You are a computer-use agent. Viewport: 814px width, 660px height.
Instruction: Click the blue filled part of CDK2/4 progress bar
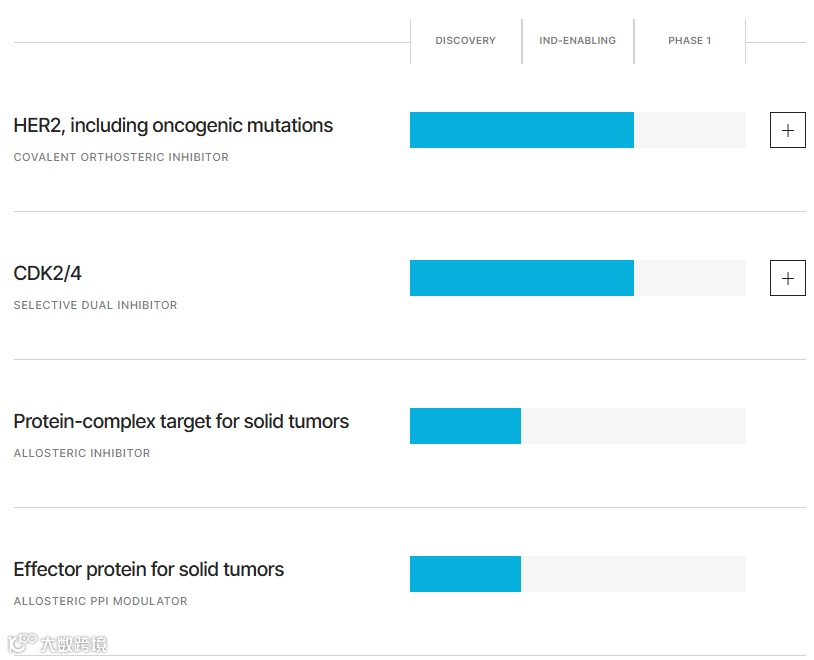[521, 278]
